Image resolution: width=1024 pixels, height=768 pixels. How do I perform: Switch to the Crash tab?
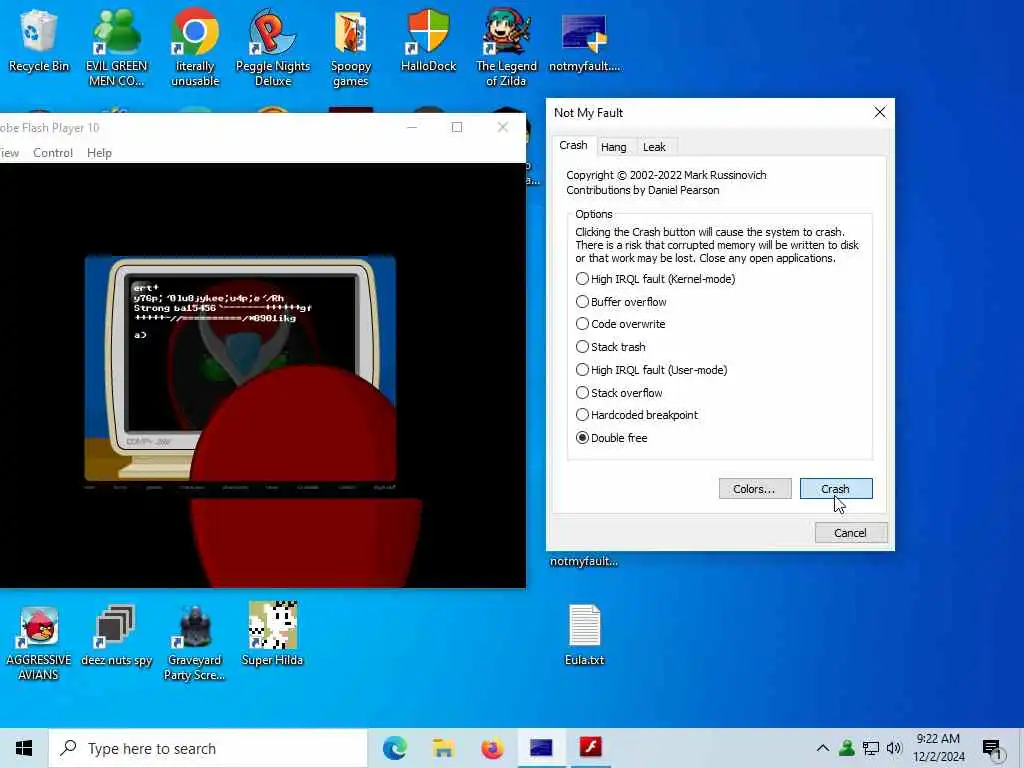573,146
